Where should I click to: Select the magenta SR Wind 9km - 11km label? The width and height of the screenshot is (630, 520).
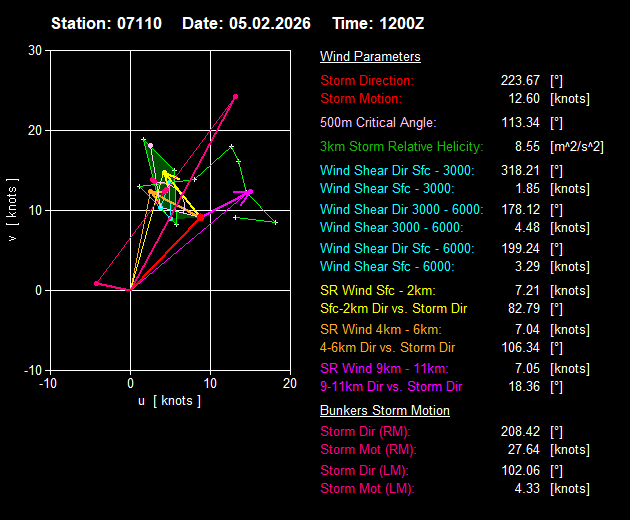[x=384, y=368]
